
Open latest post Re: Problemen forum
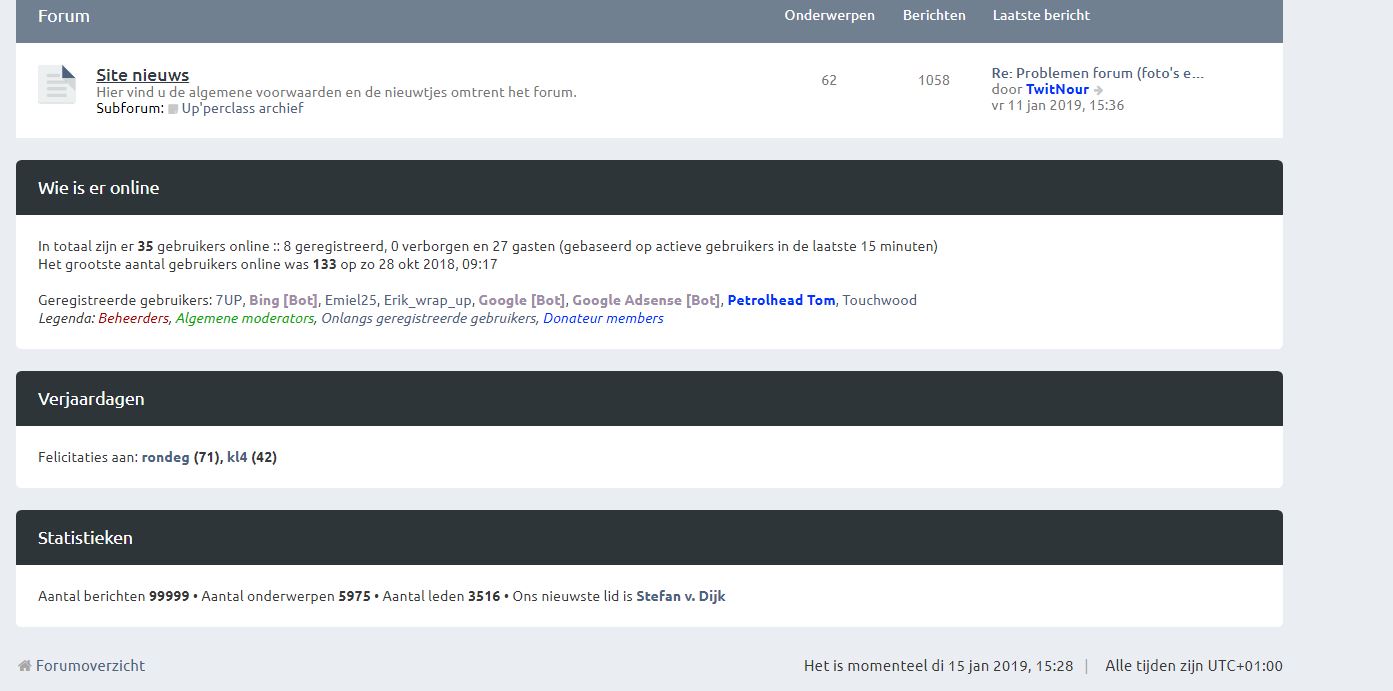tap(1097, 73)
